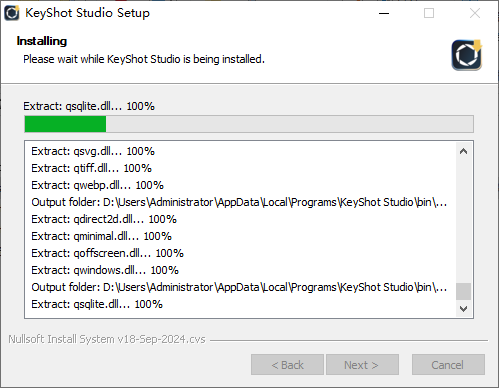Screen dimensions: 499x388
Task: Click the log scrollbar up arrow
Action: [x=463, y=151]
